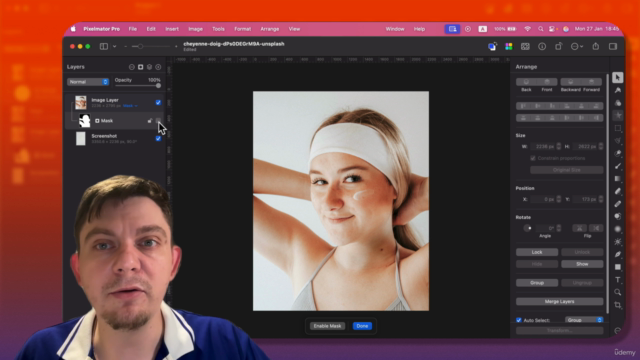Select the Gradient fill tool
The height and width of the screenshot is (360, 640).
pyautogui.click(x=618, y=179)
